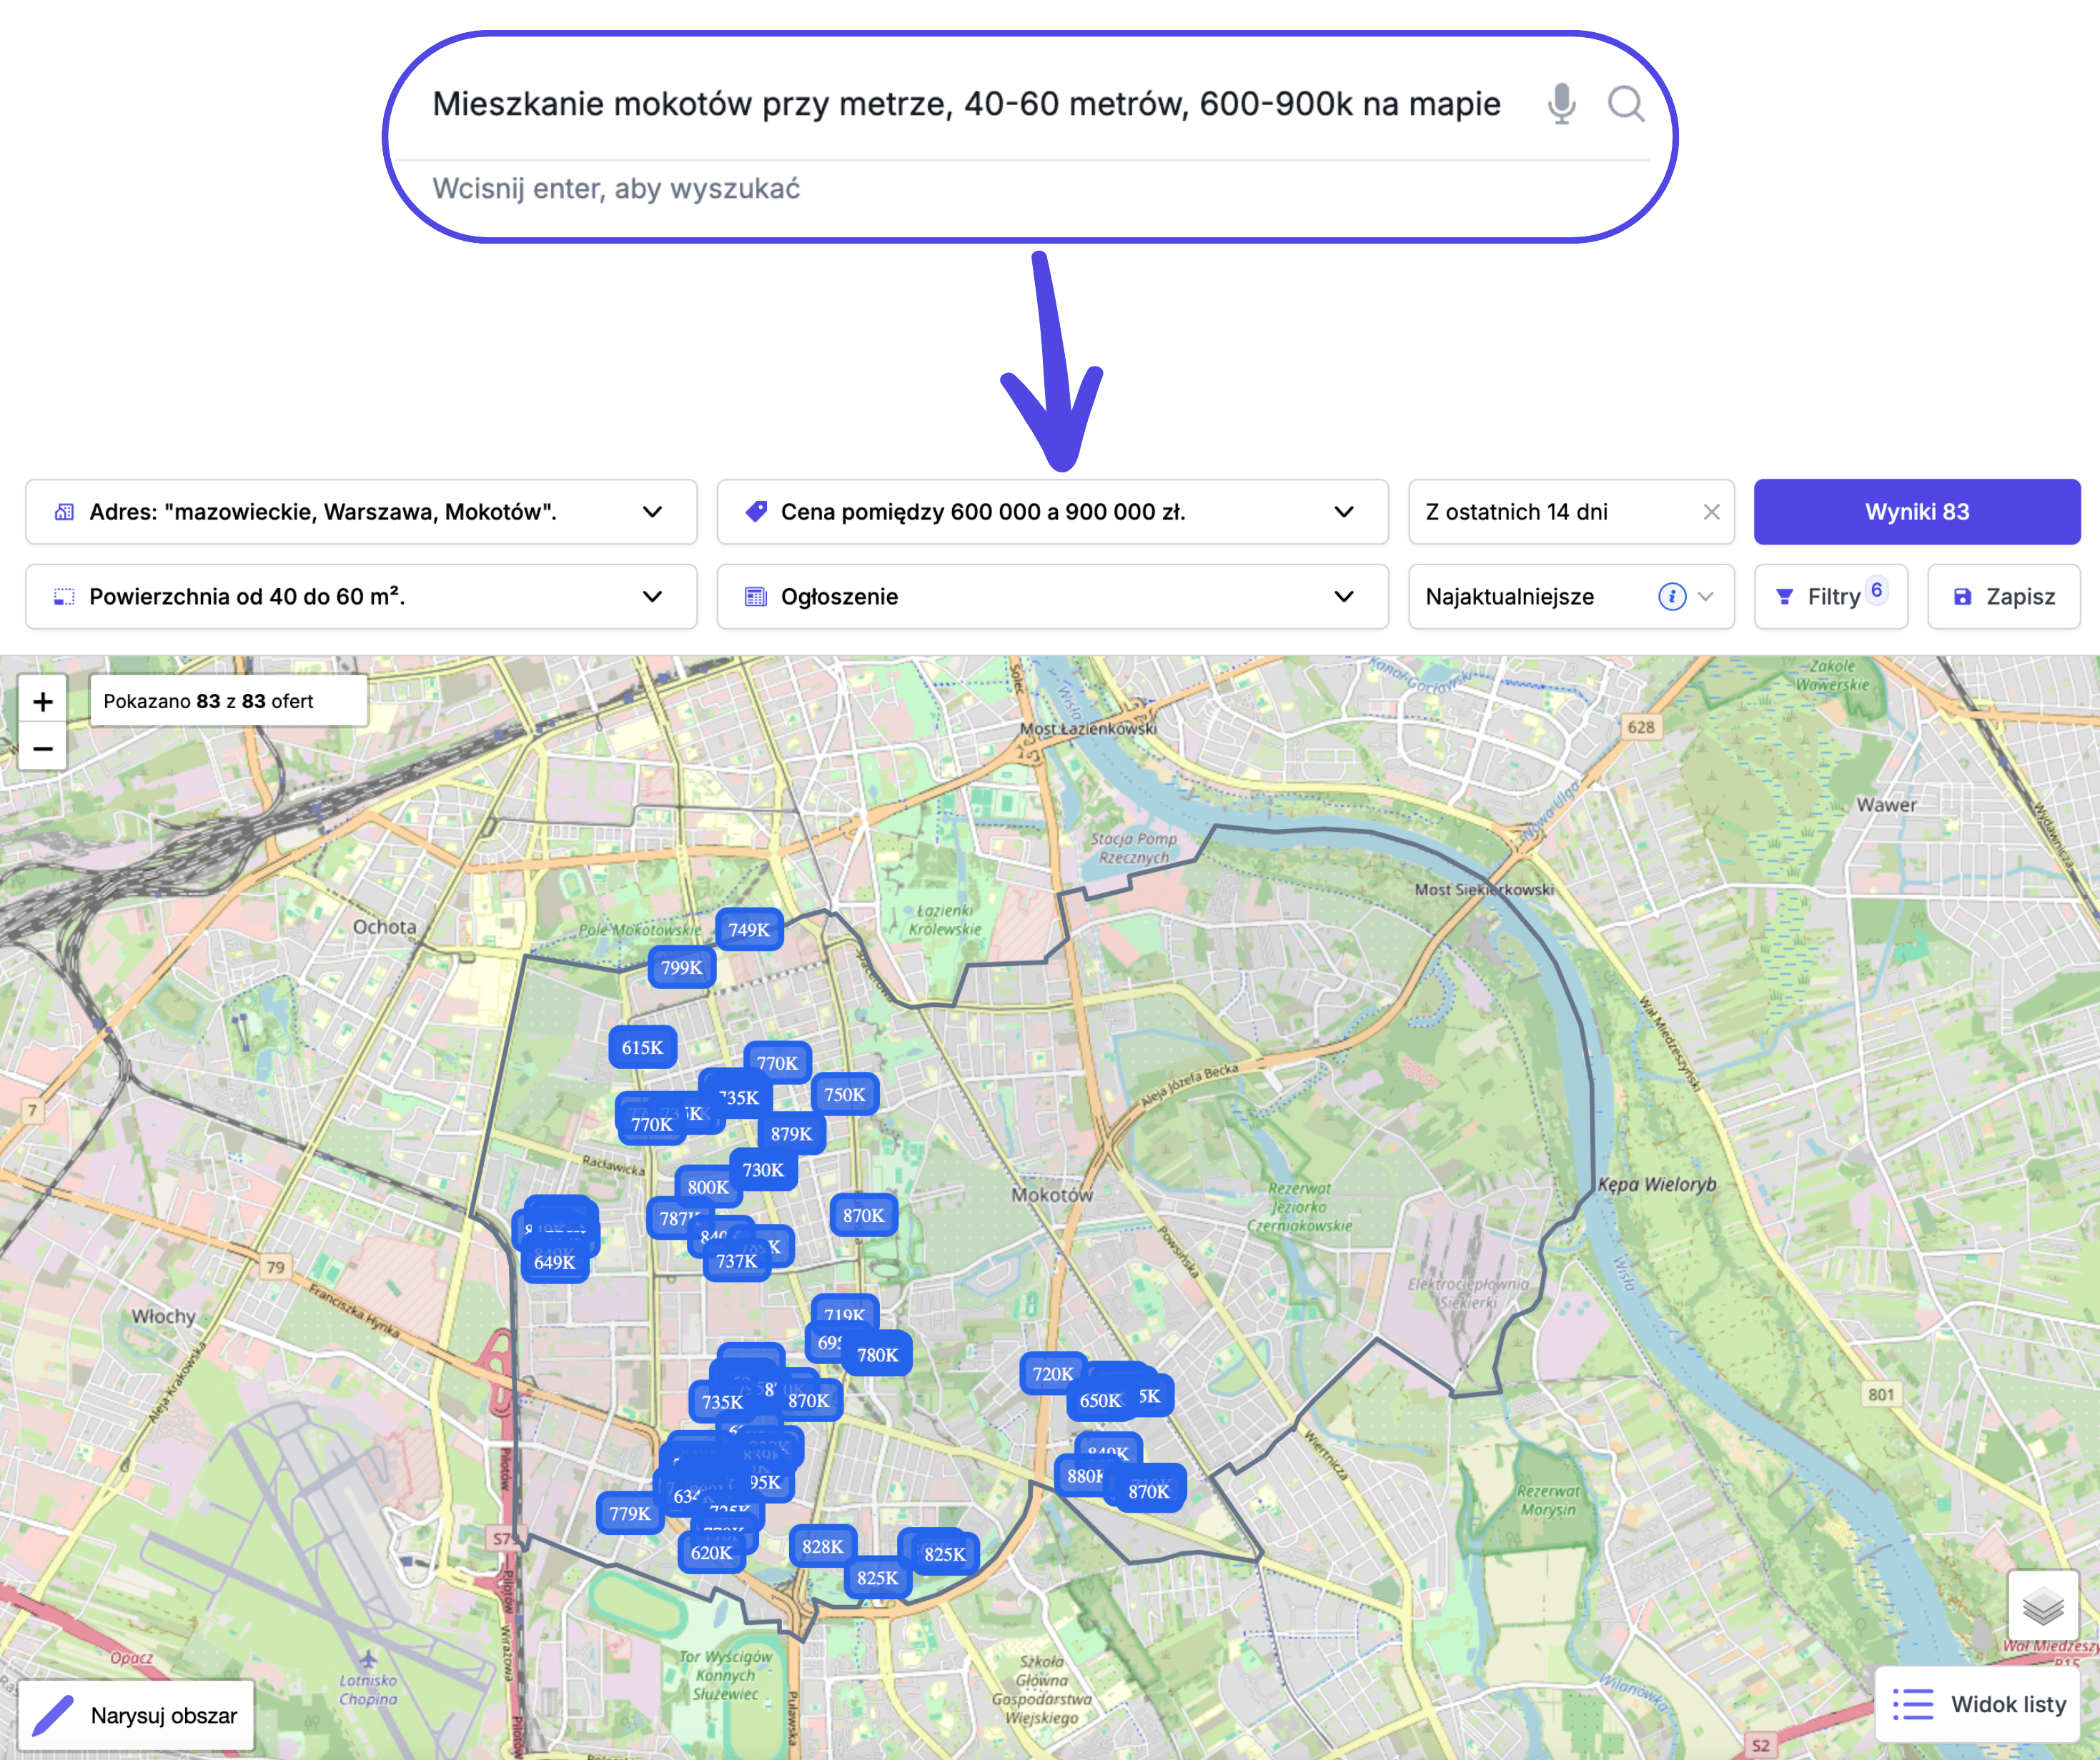This screenshot has width=2100, height=1760.
Task: Expand the Adres filter dropdown
Action: point(652,512)
